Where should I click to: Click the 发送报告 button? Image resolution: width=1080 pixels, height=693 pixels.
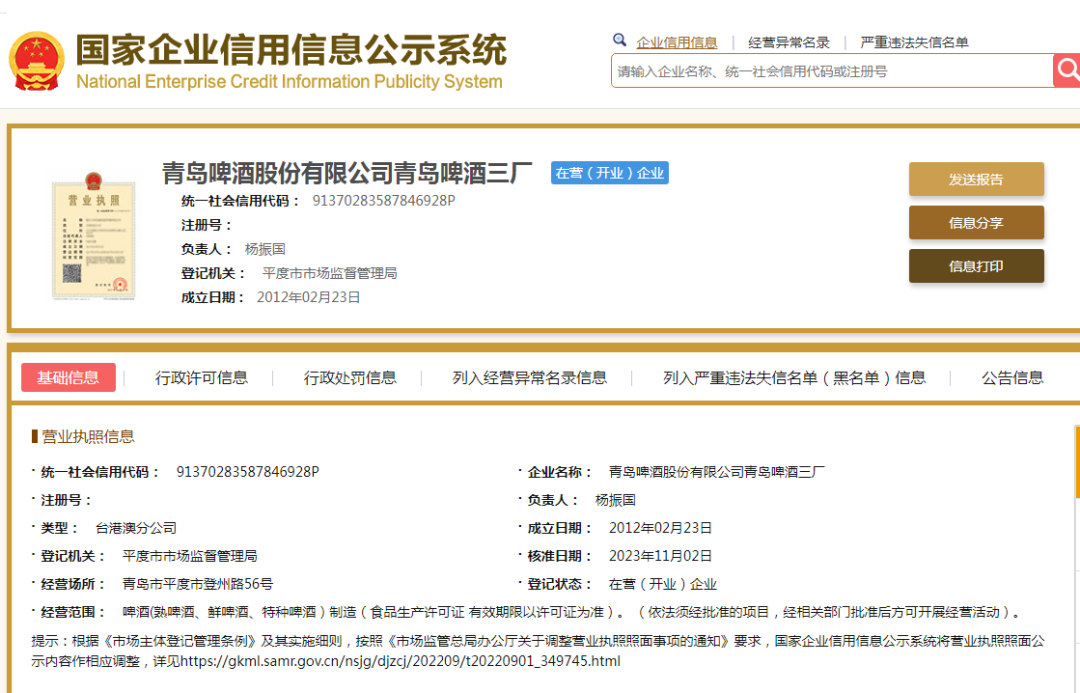point(976,179)
